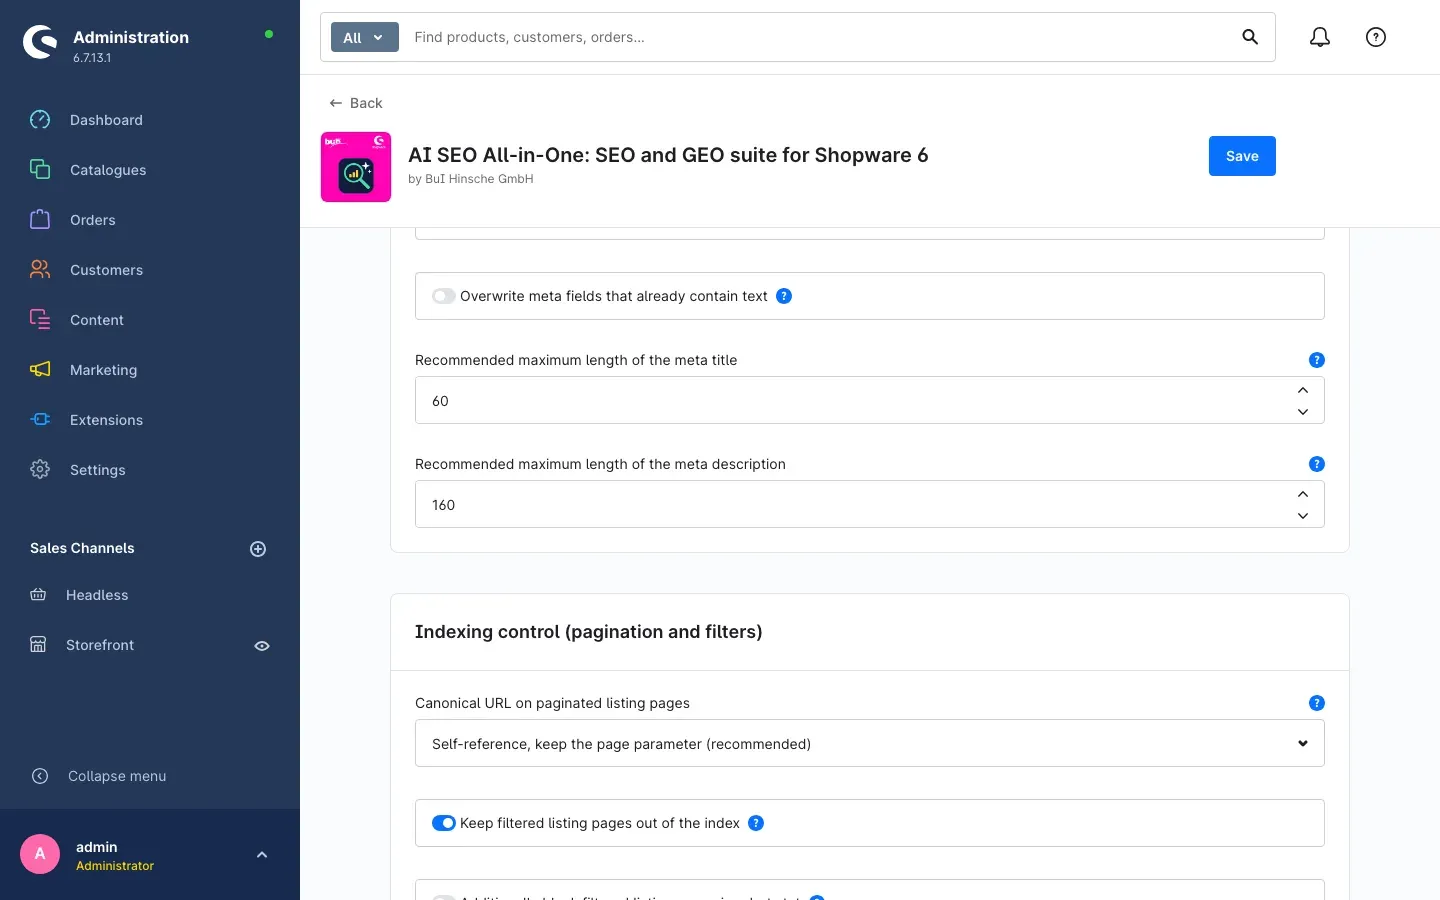Click the Orders shopping bag icon
Image resolution: width=1440 pixels, height=900 pixels.
[40, 220]
